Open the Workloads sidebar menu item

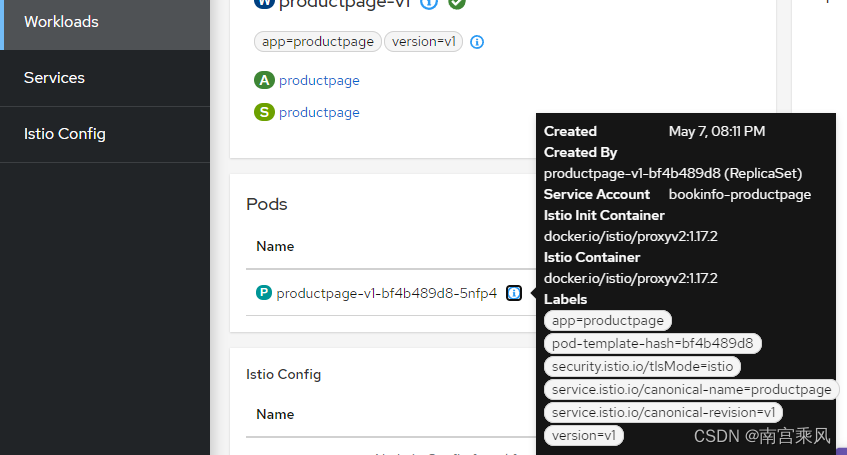[61, 22]
